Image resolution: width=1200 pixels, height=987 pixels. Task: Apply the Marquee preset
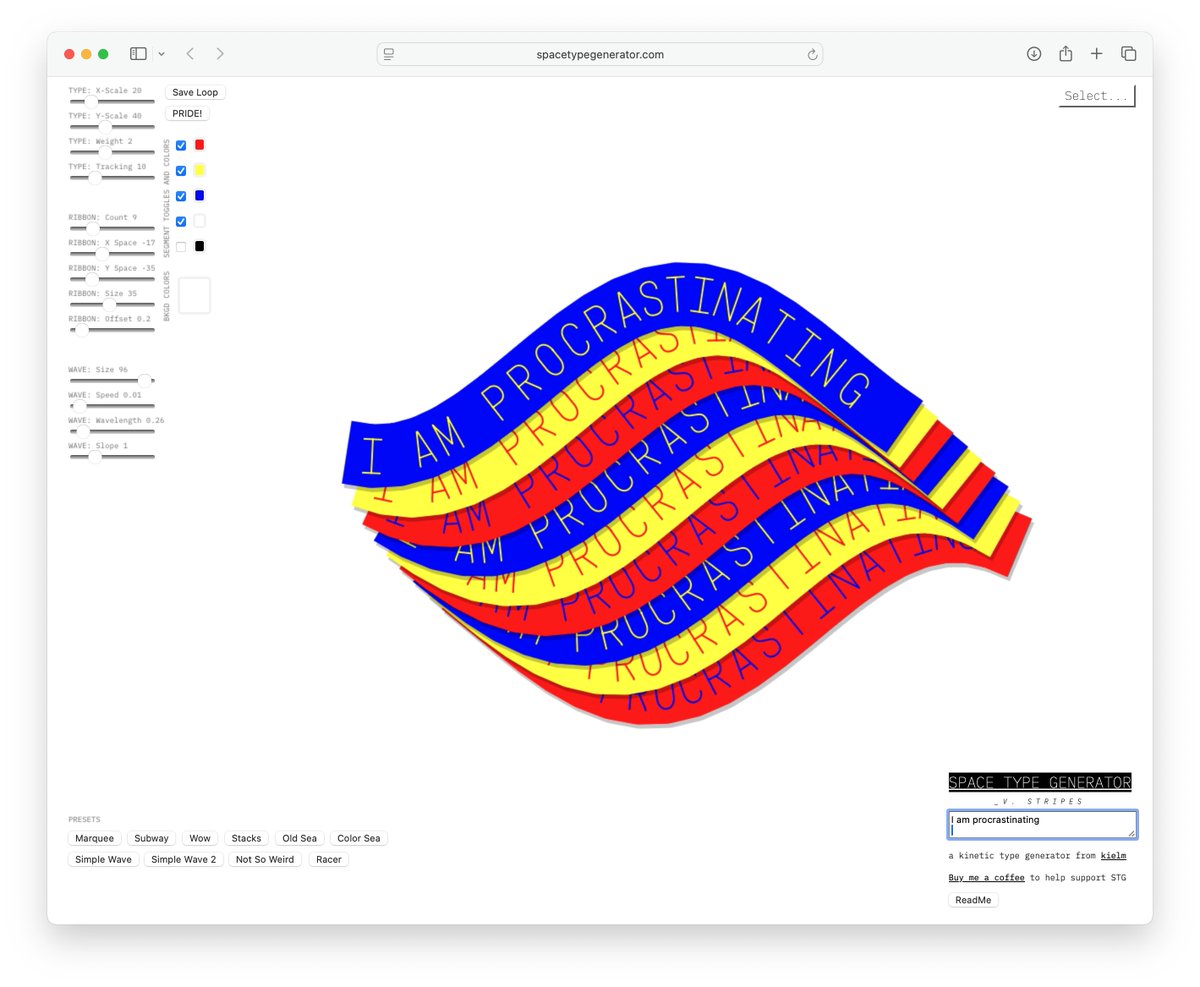[x=95, y=838]
